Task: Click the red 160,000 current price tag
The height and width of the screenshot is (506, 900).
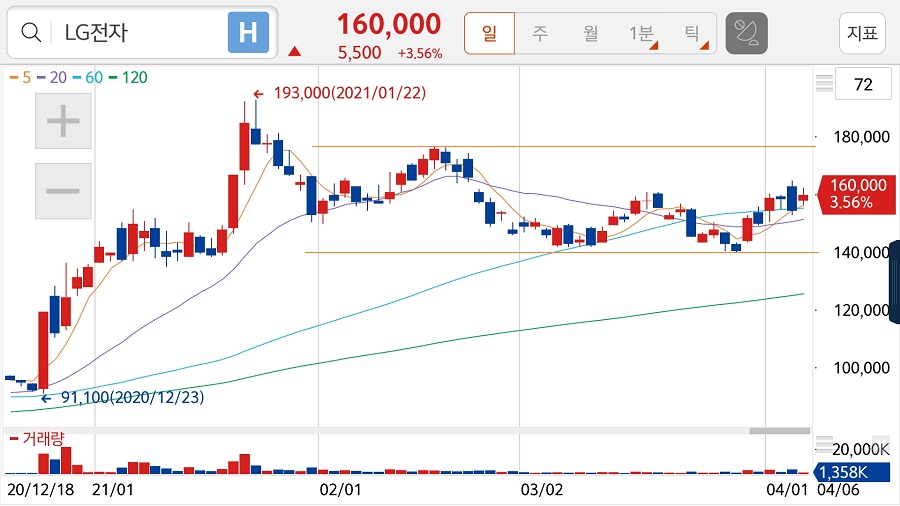Action: point(856,194)
